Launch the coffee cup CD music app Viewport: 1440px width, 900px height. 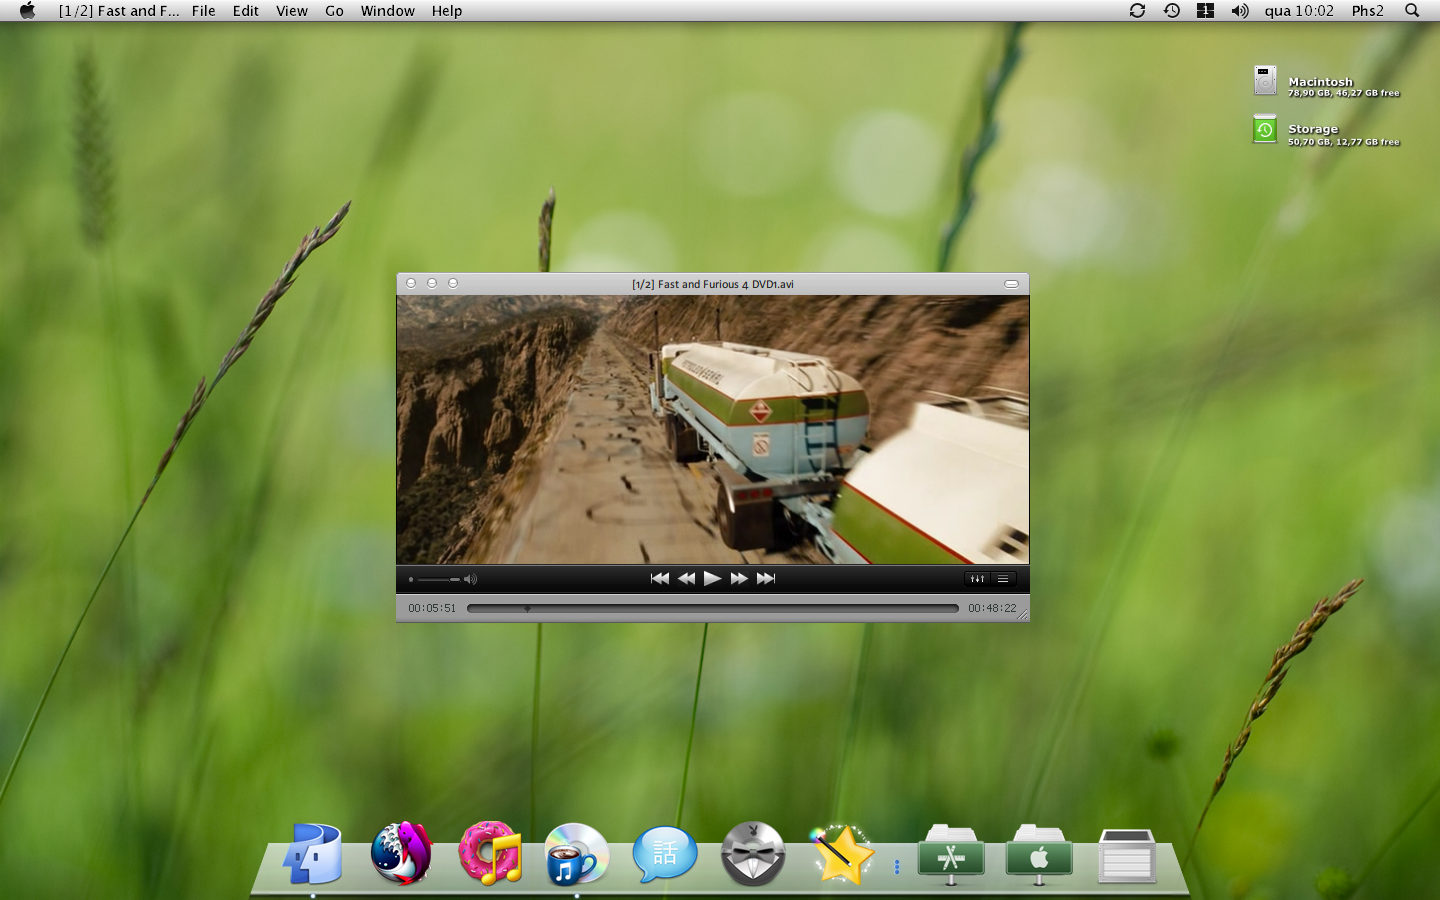point(577,854)
